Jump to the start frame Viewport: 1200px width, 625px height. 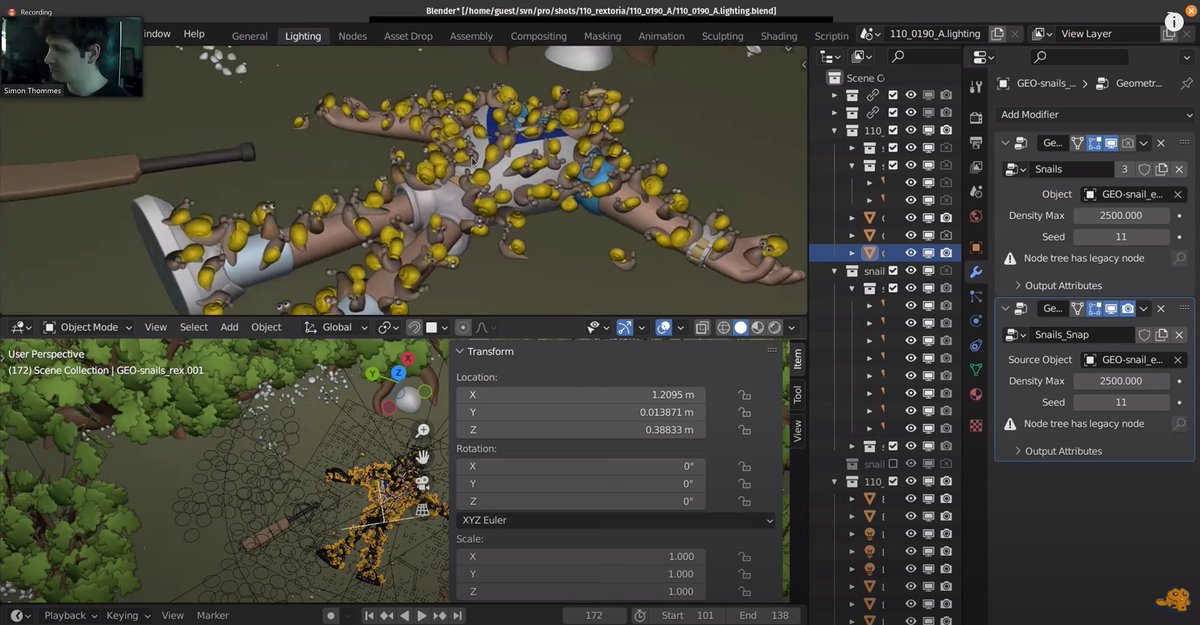pos(369,616)
